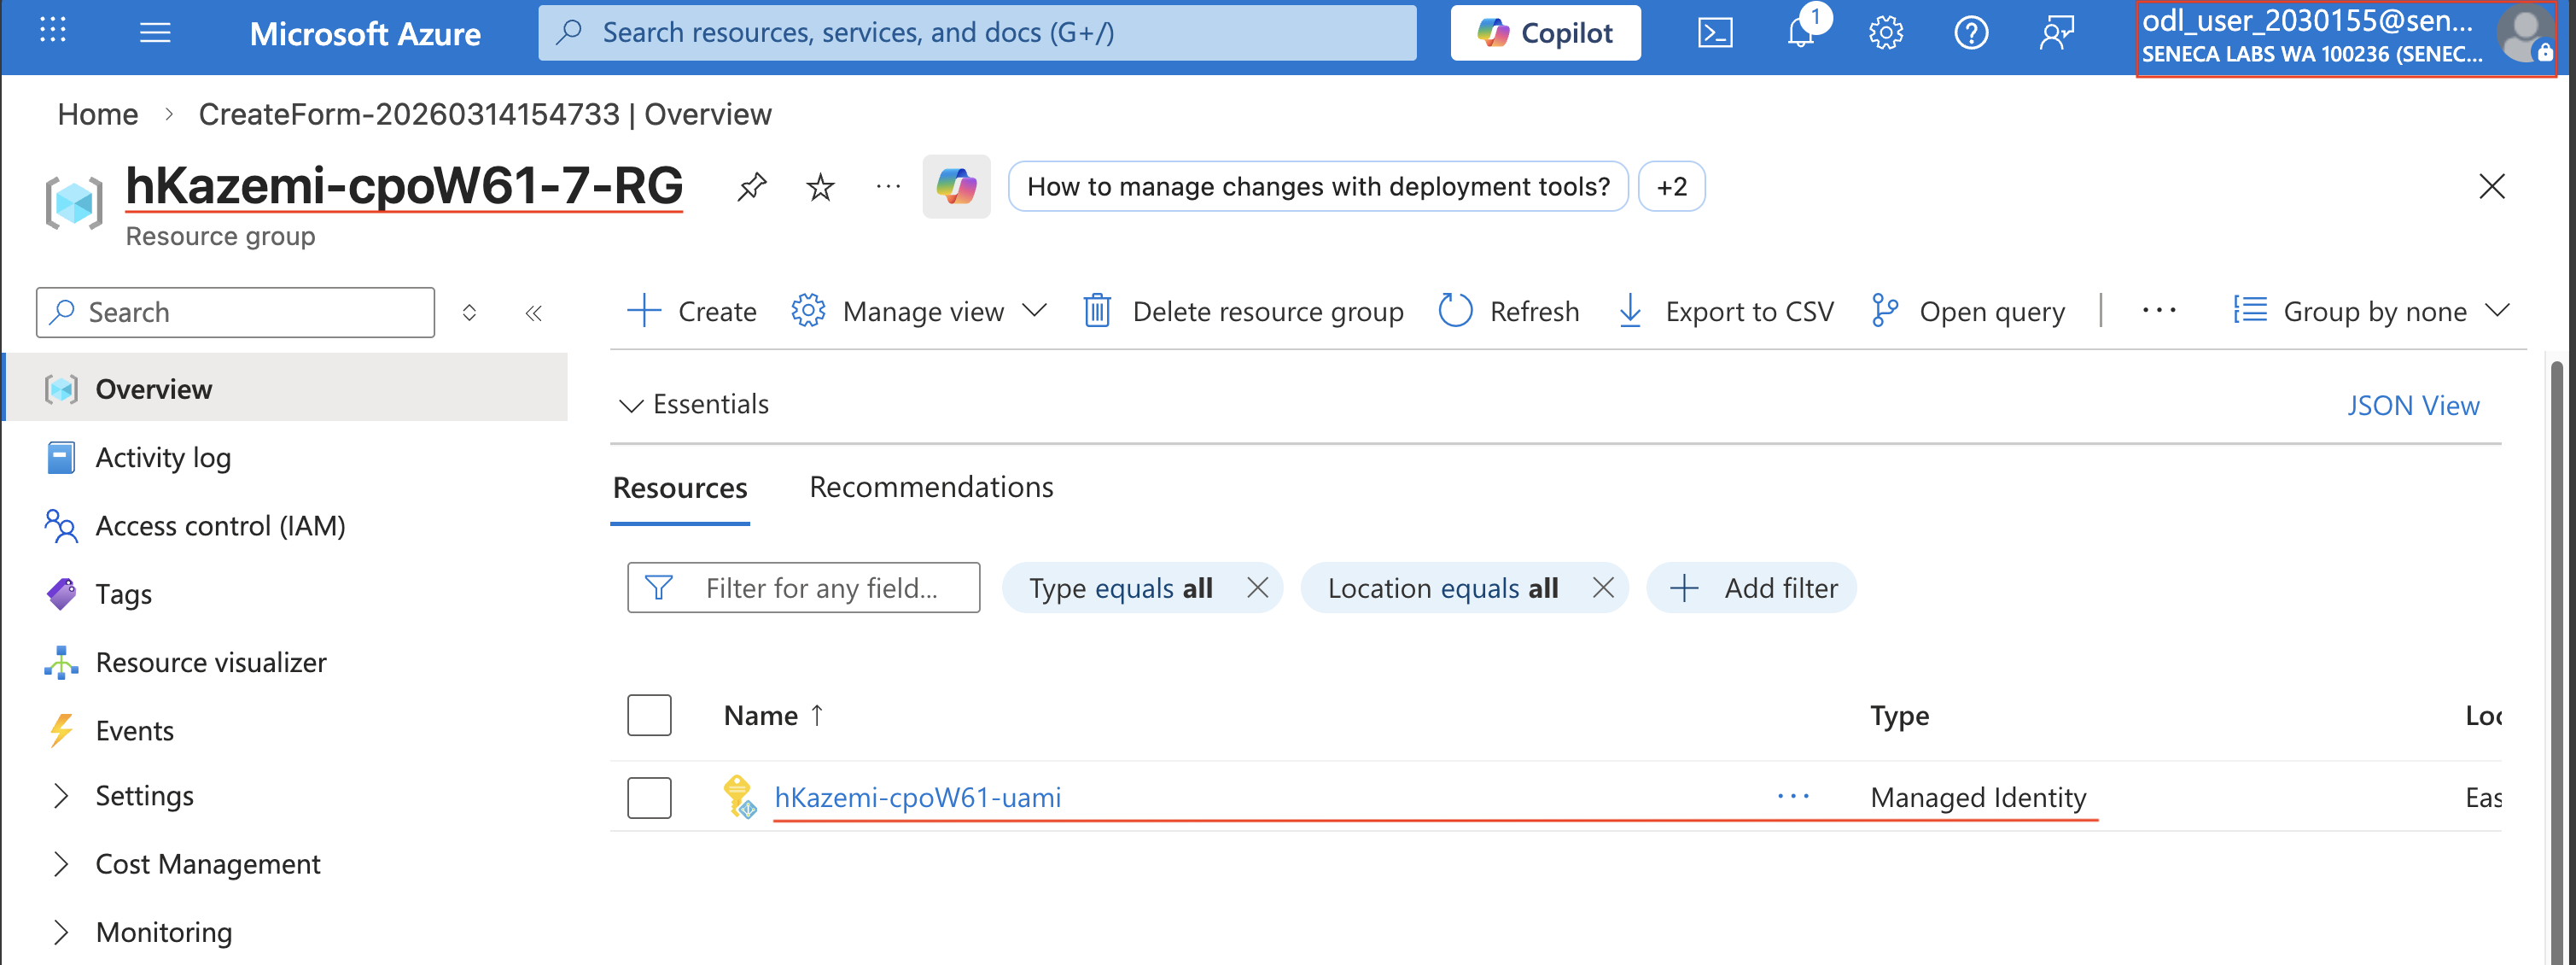
Task: Close the resource group blade
Action: (x=2492, y=186)
